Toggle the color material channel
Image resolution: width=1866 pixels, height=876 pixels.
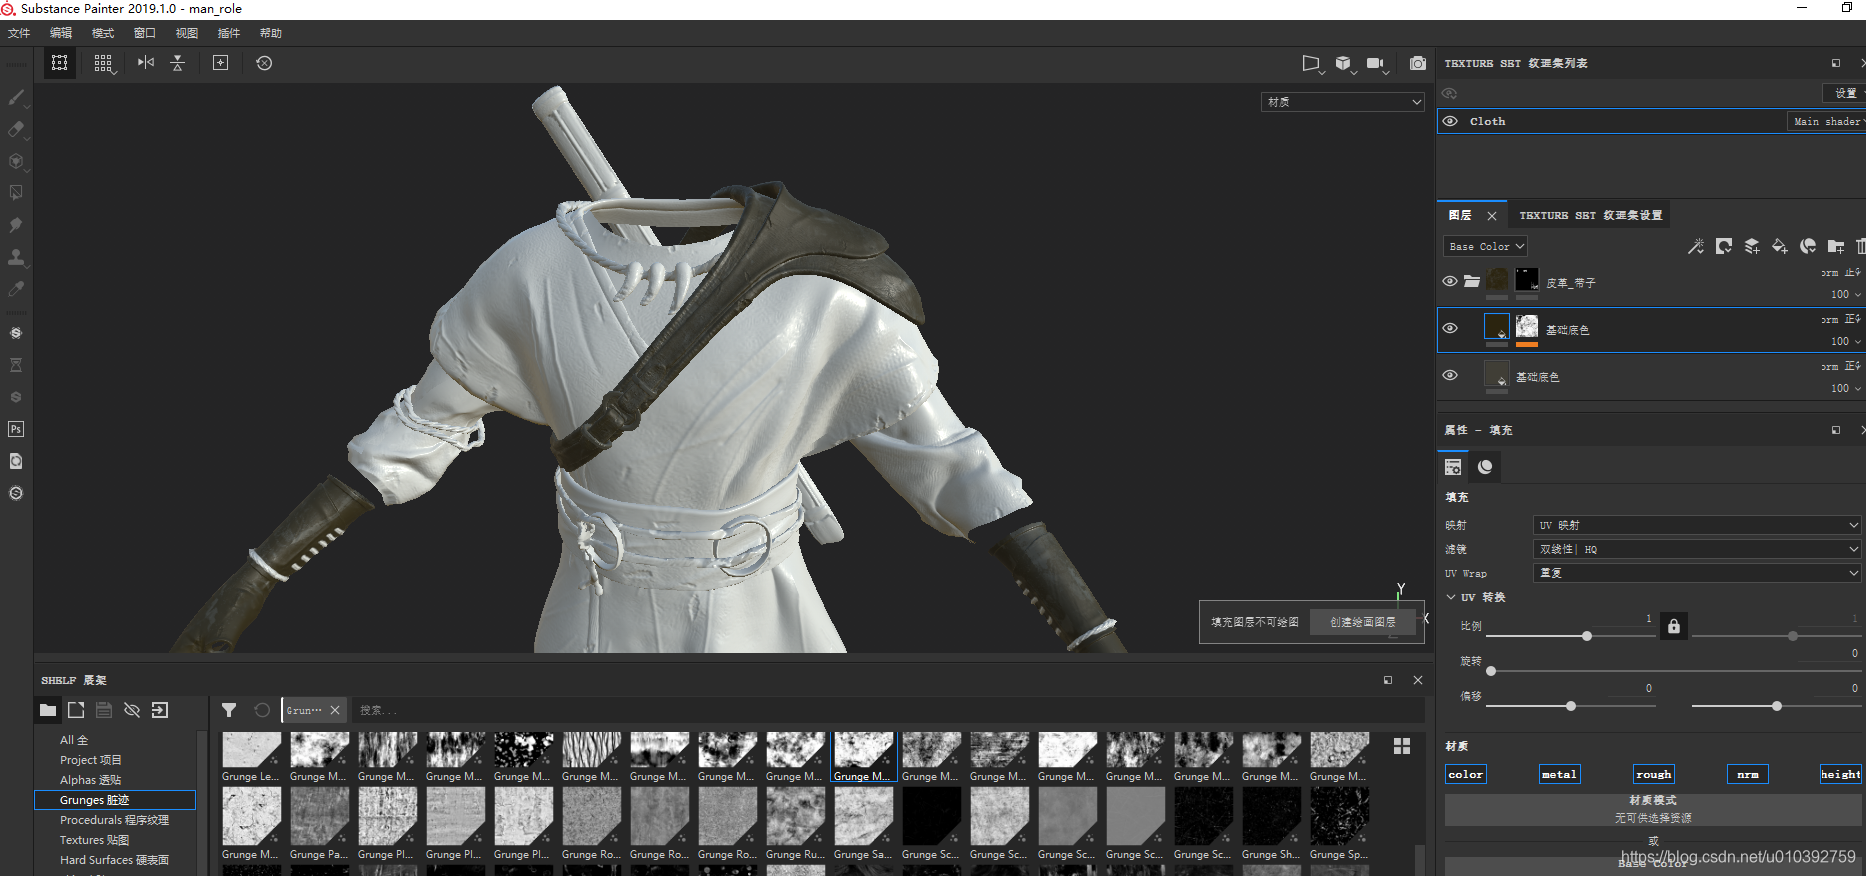1466,774
